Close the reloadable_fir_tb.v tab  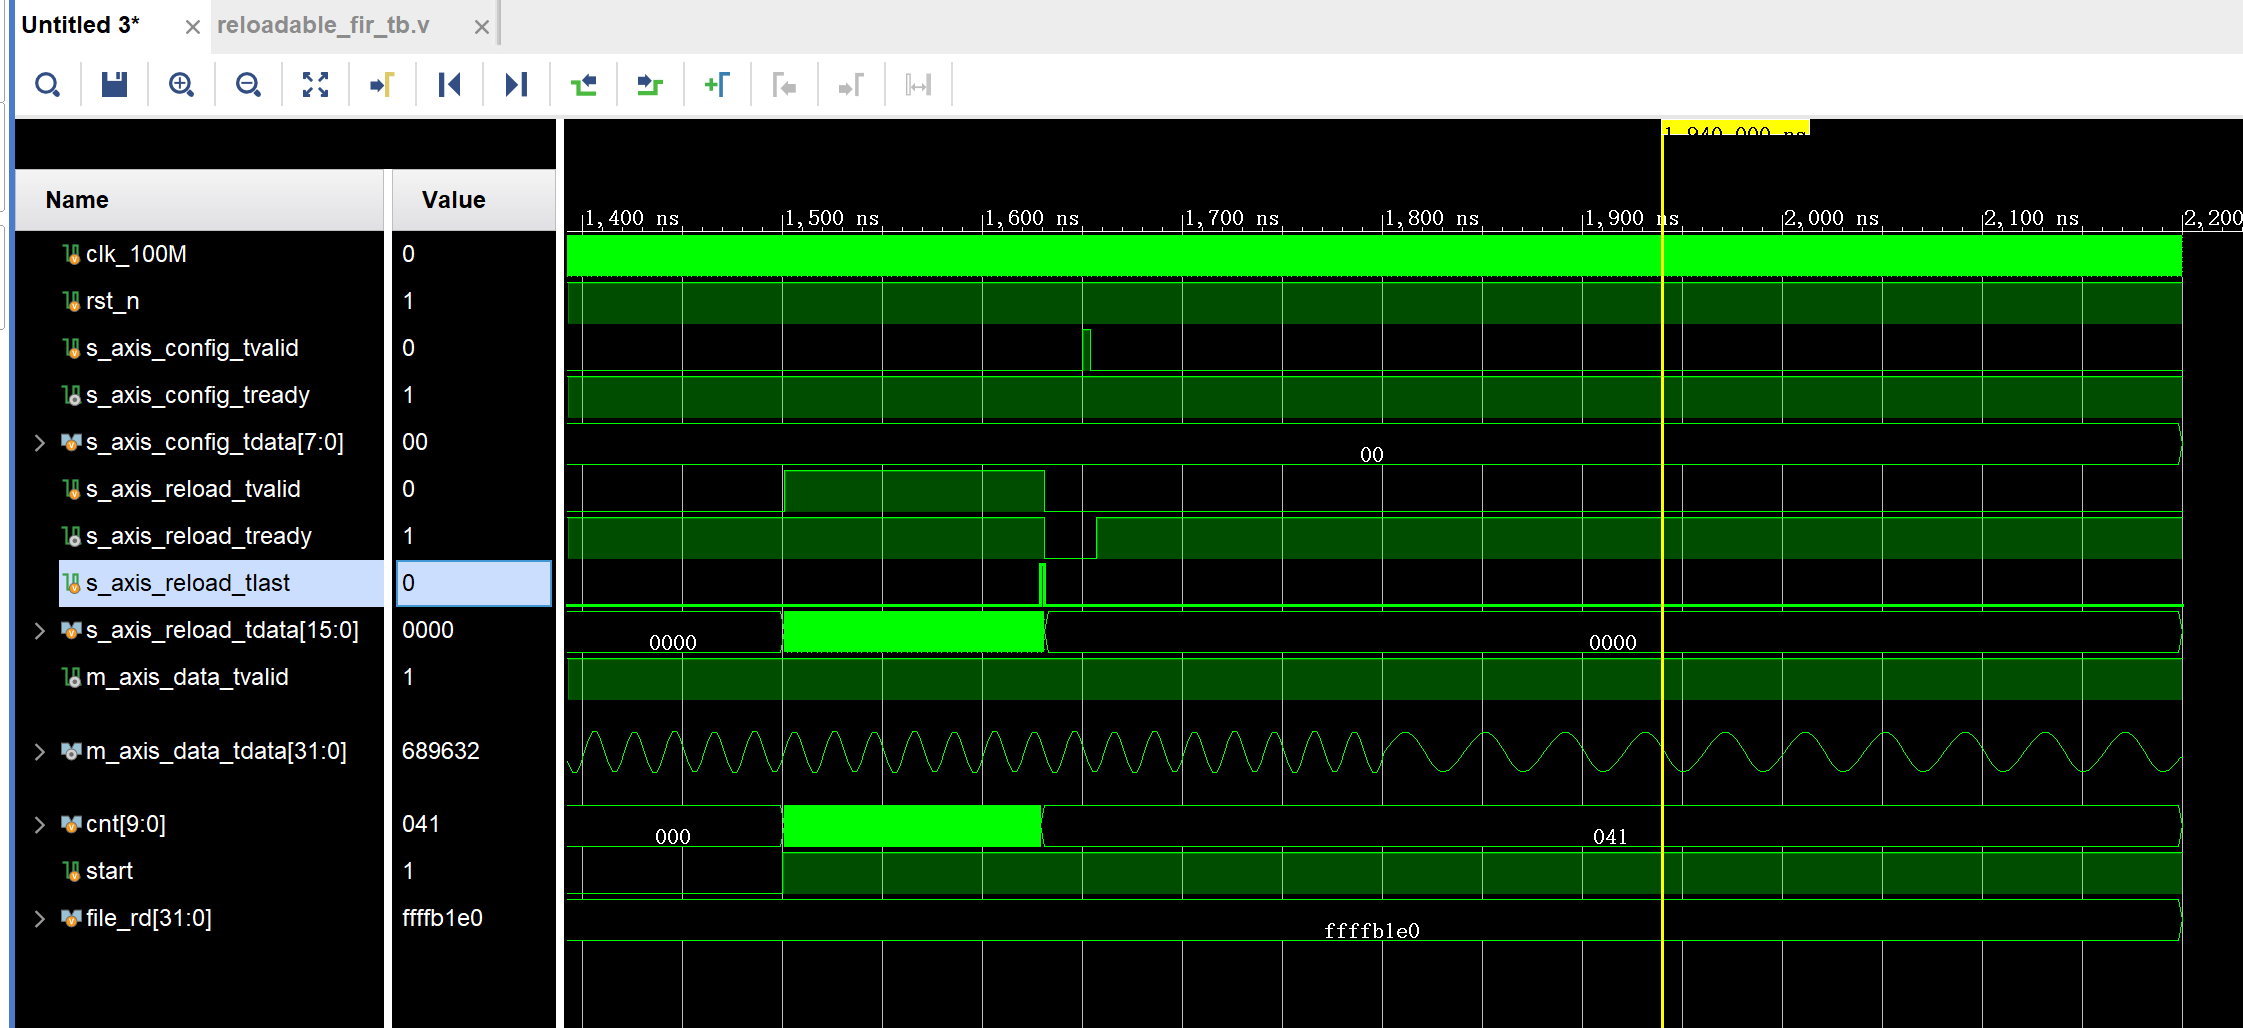tap(482, 27)
